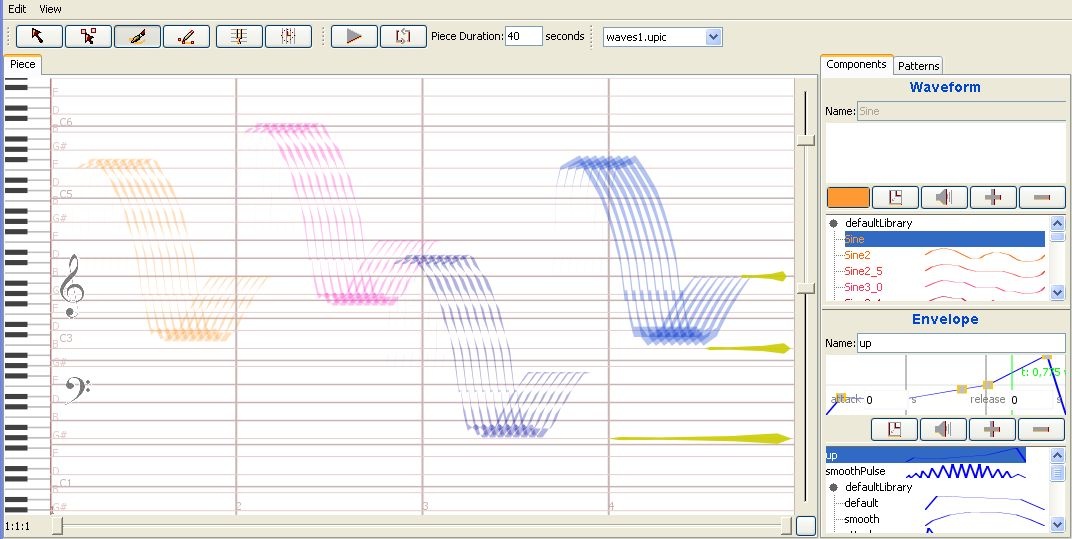Click the Envelope speaker preview button
Viewport: 1072px width, 539px height.
[x=944, y=430]
